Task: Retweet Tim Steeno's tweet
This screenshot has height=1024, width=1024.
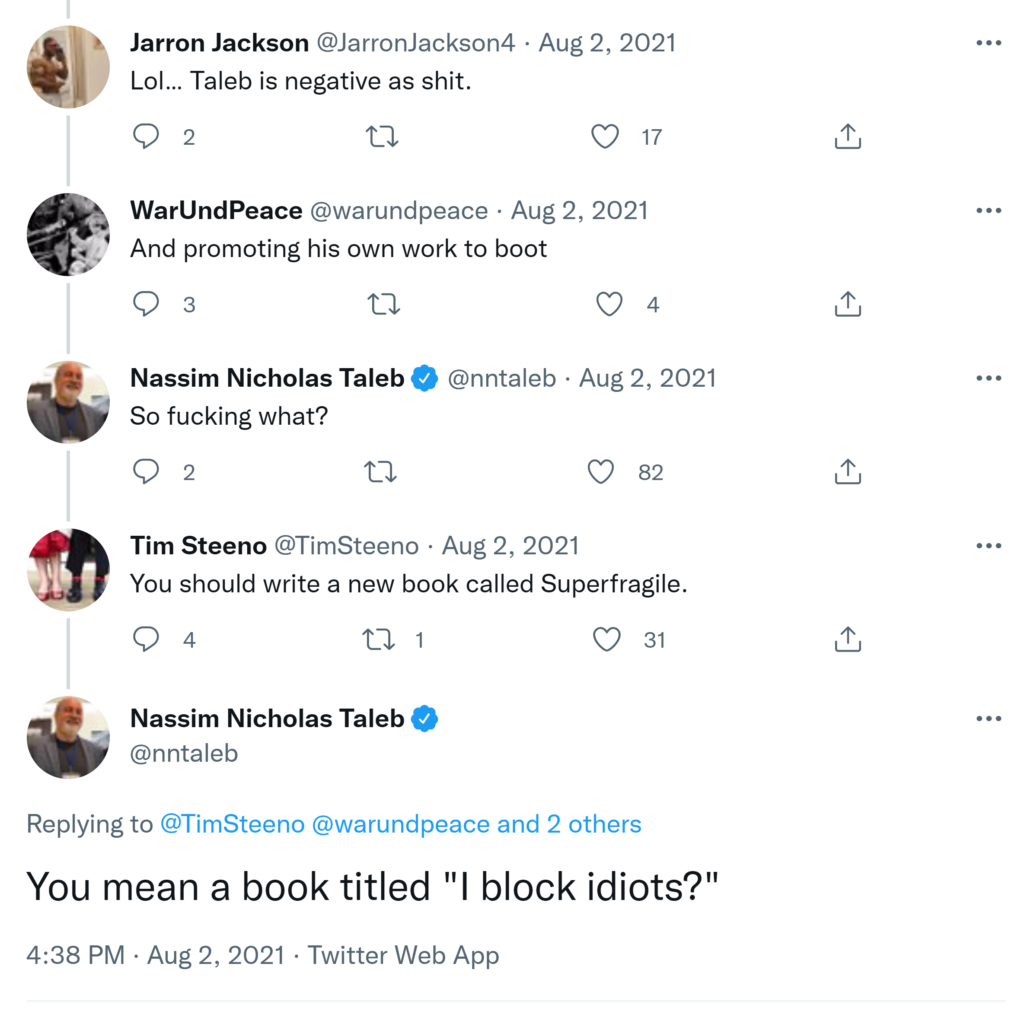Action: (x=379, y=639)
